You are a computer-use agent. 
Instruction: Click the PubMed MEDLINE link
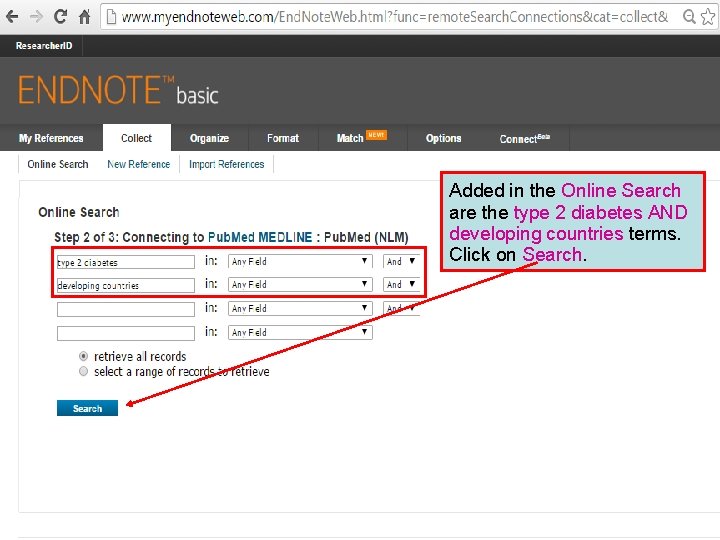coord(260,237)
